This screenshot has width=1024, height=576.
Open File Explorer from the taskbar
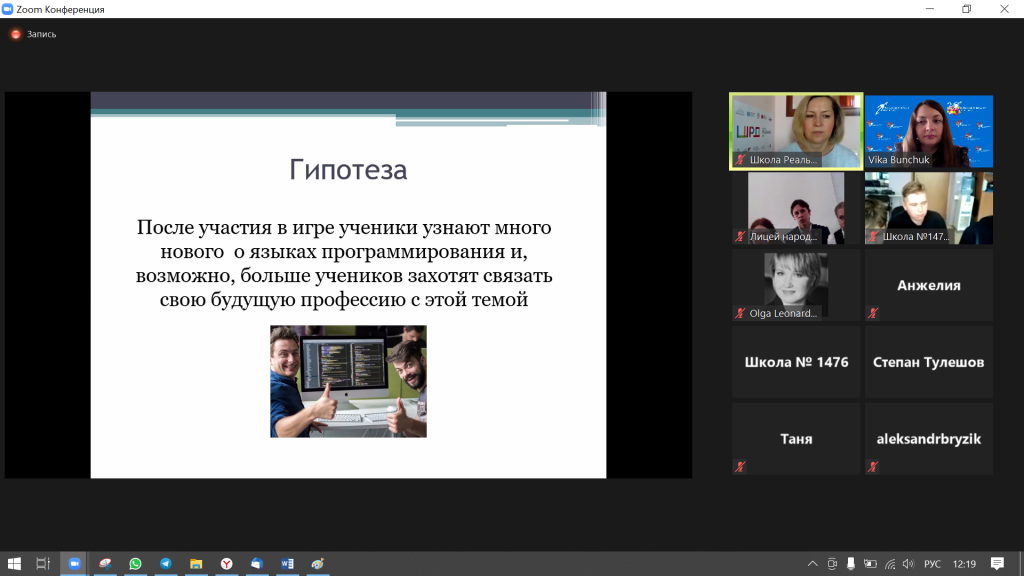click(x=196, y=564)
